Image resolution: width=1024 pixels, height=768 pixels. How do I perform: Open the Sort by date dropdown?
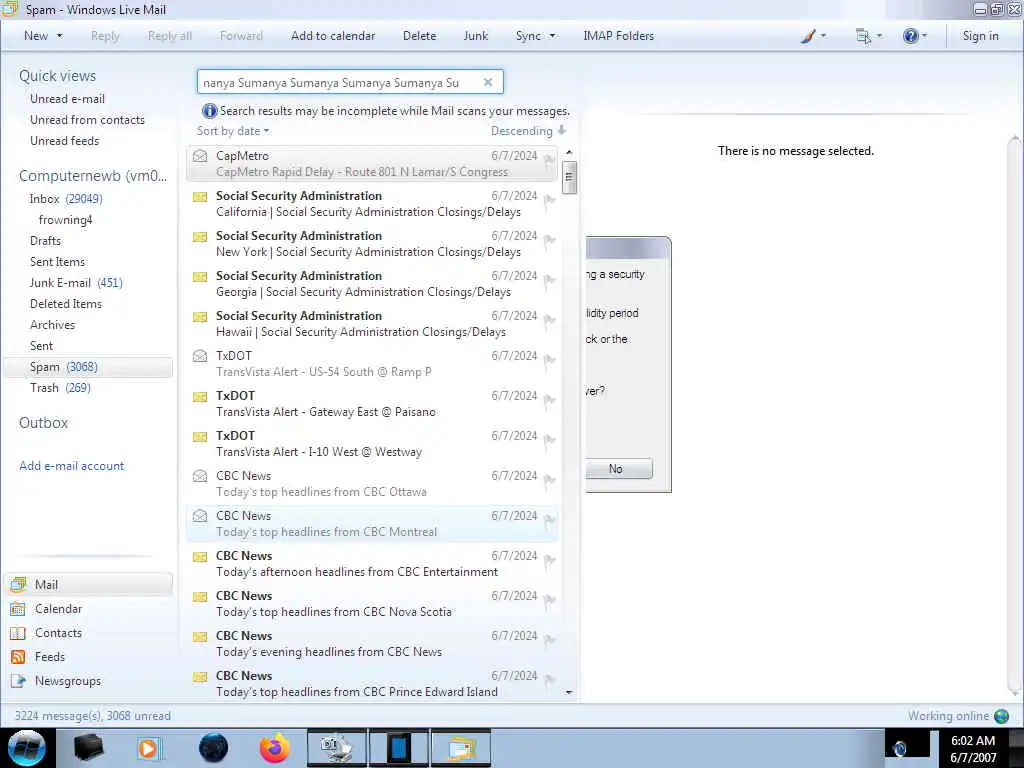pos(233,131)
